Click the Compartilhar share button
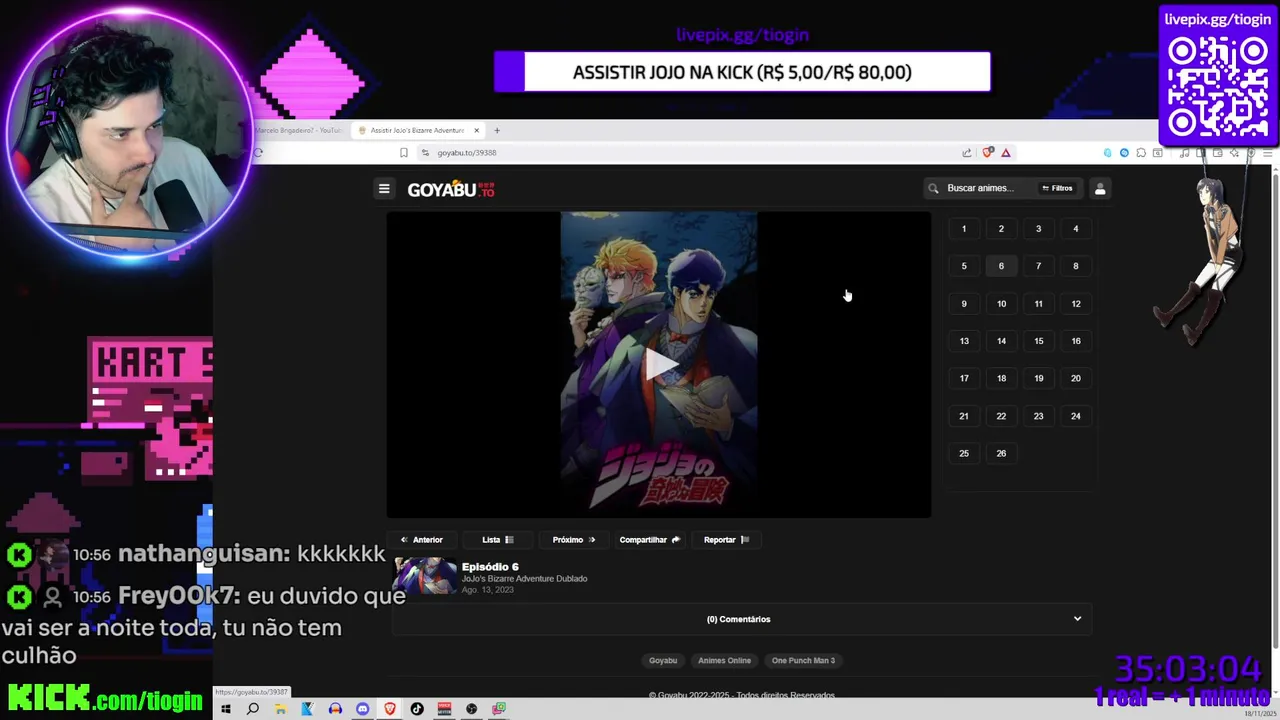This screenshot has height=720, width=1280. click(x=649, y=540)
